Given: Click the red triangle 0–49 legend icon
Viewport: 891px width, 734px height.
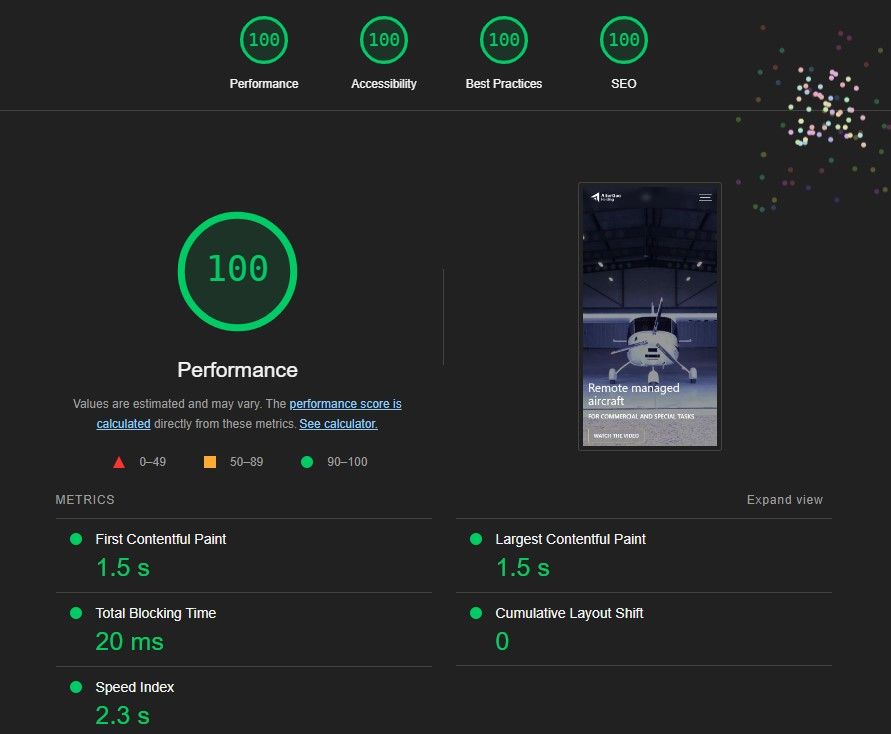Looking at the screenshot, I should point(119,462).
